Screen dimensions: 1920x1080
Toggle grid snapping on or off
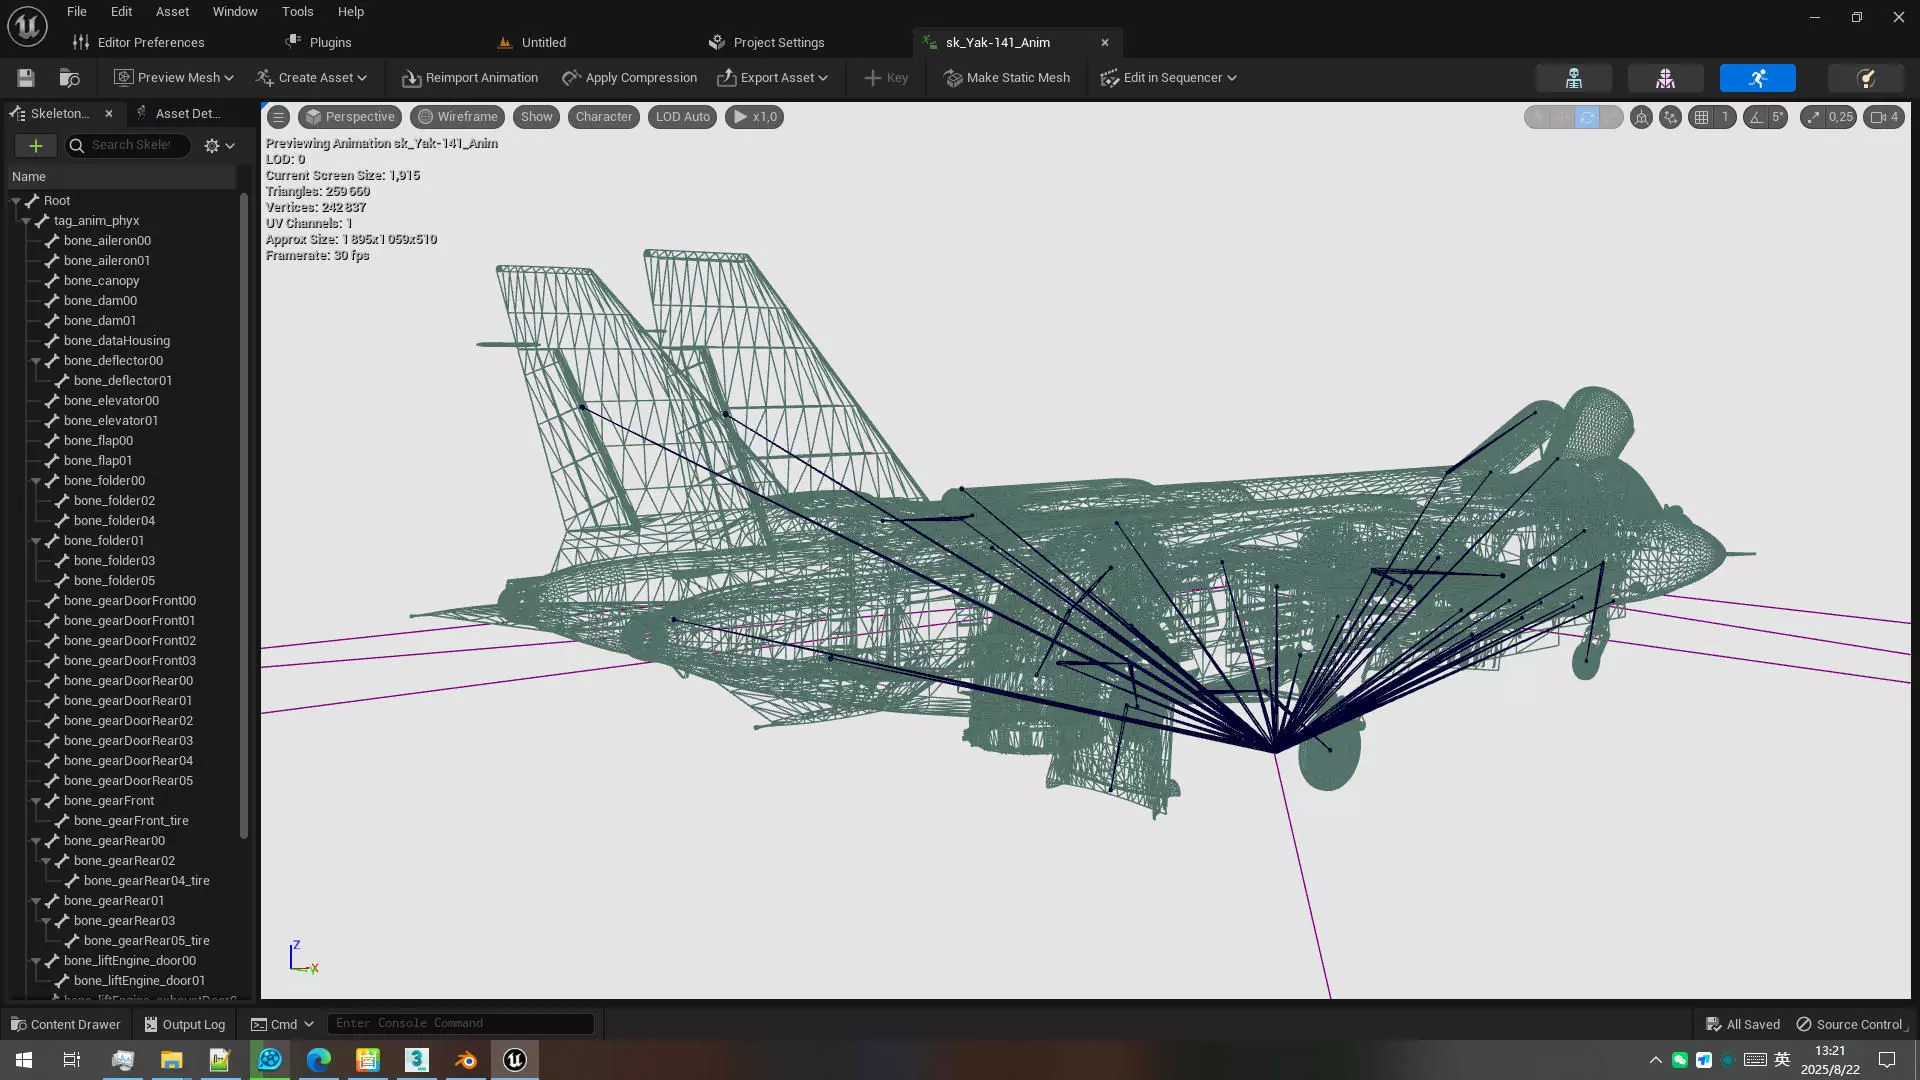click(x=1701, y=117)
